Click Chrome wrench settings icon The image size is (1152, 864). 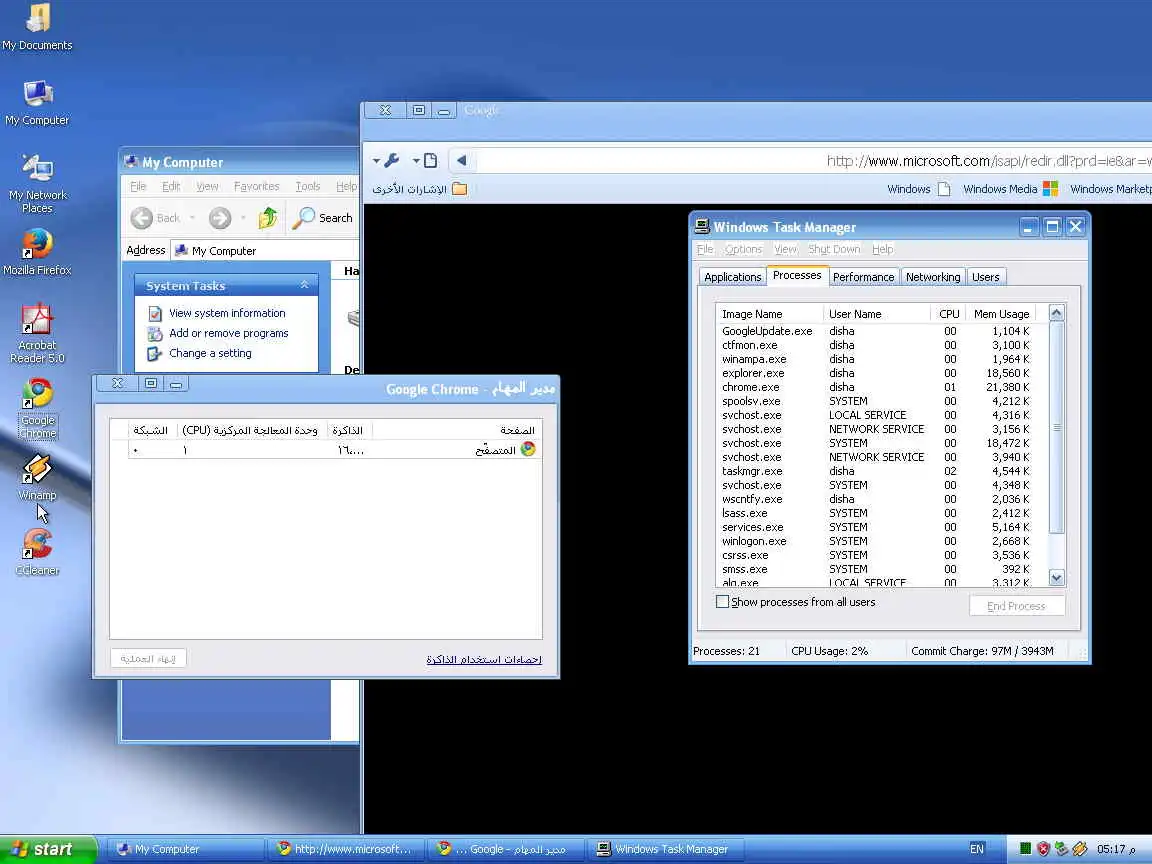click(392, 160)
